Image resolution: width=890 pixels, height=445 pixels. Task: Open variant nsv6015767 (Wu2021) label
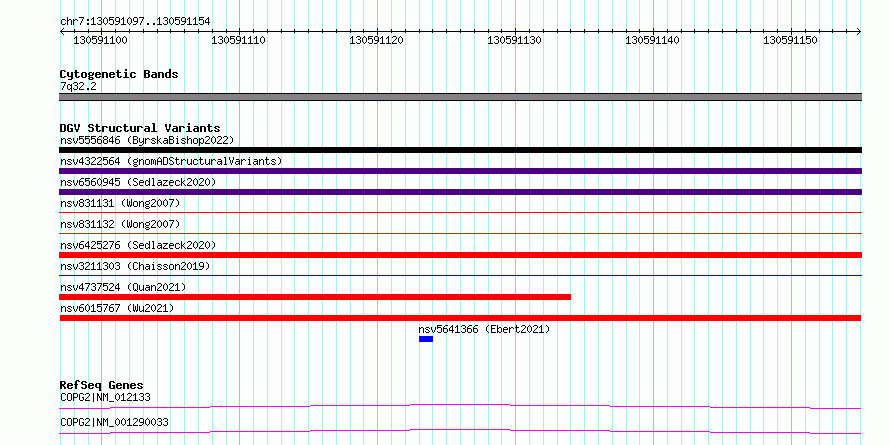pyautogui.click(x=117, y=308)
